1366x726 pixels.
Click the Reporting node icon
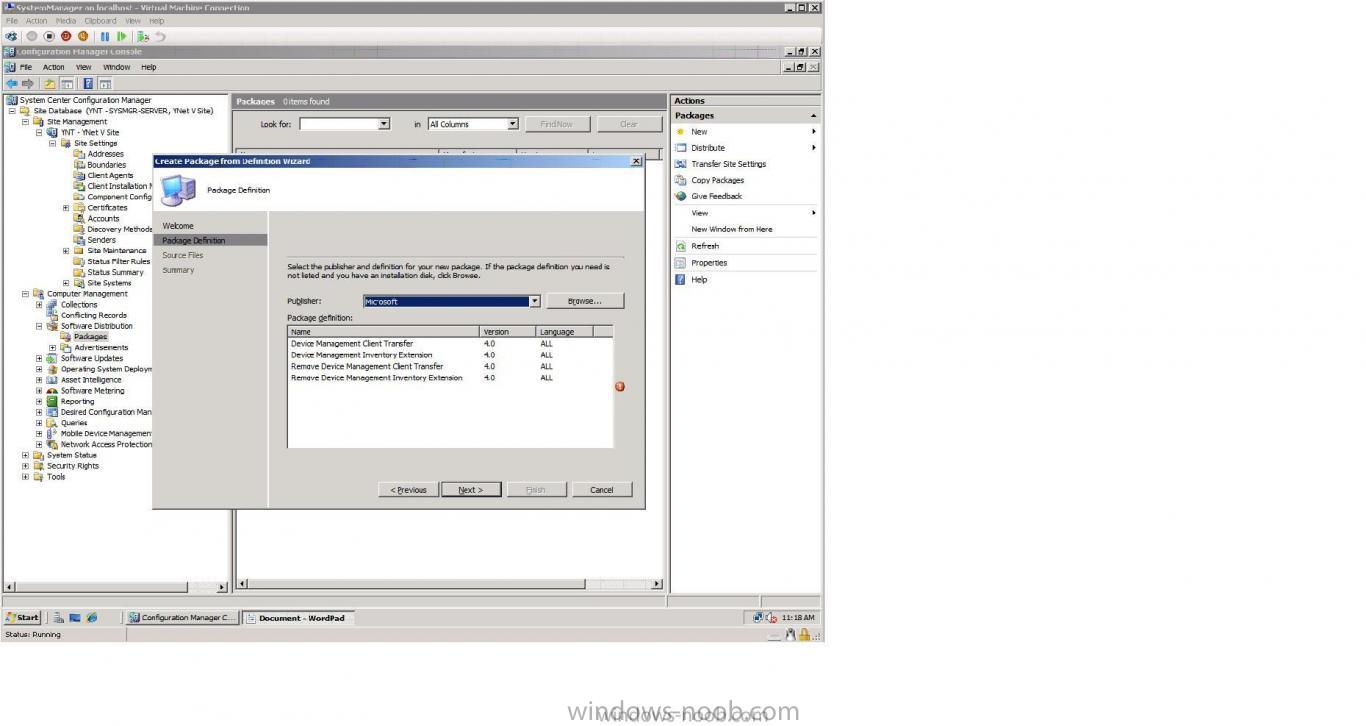(53, 401)
